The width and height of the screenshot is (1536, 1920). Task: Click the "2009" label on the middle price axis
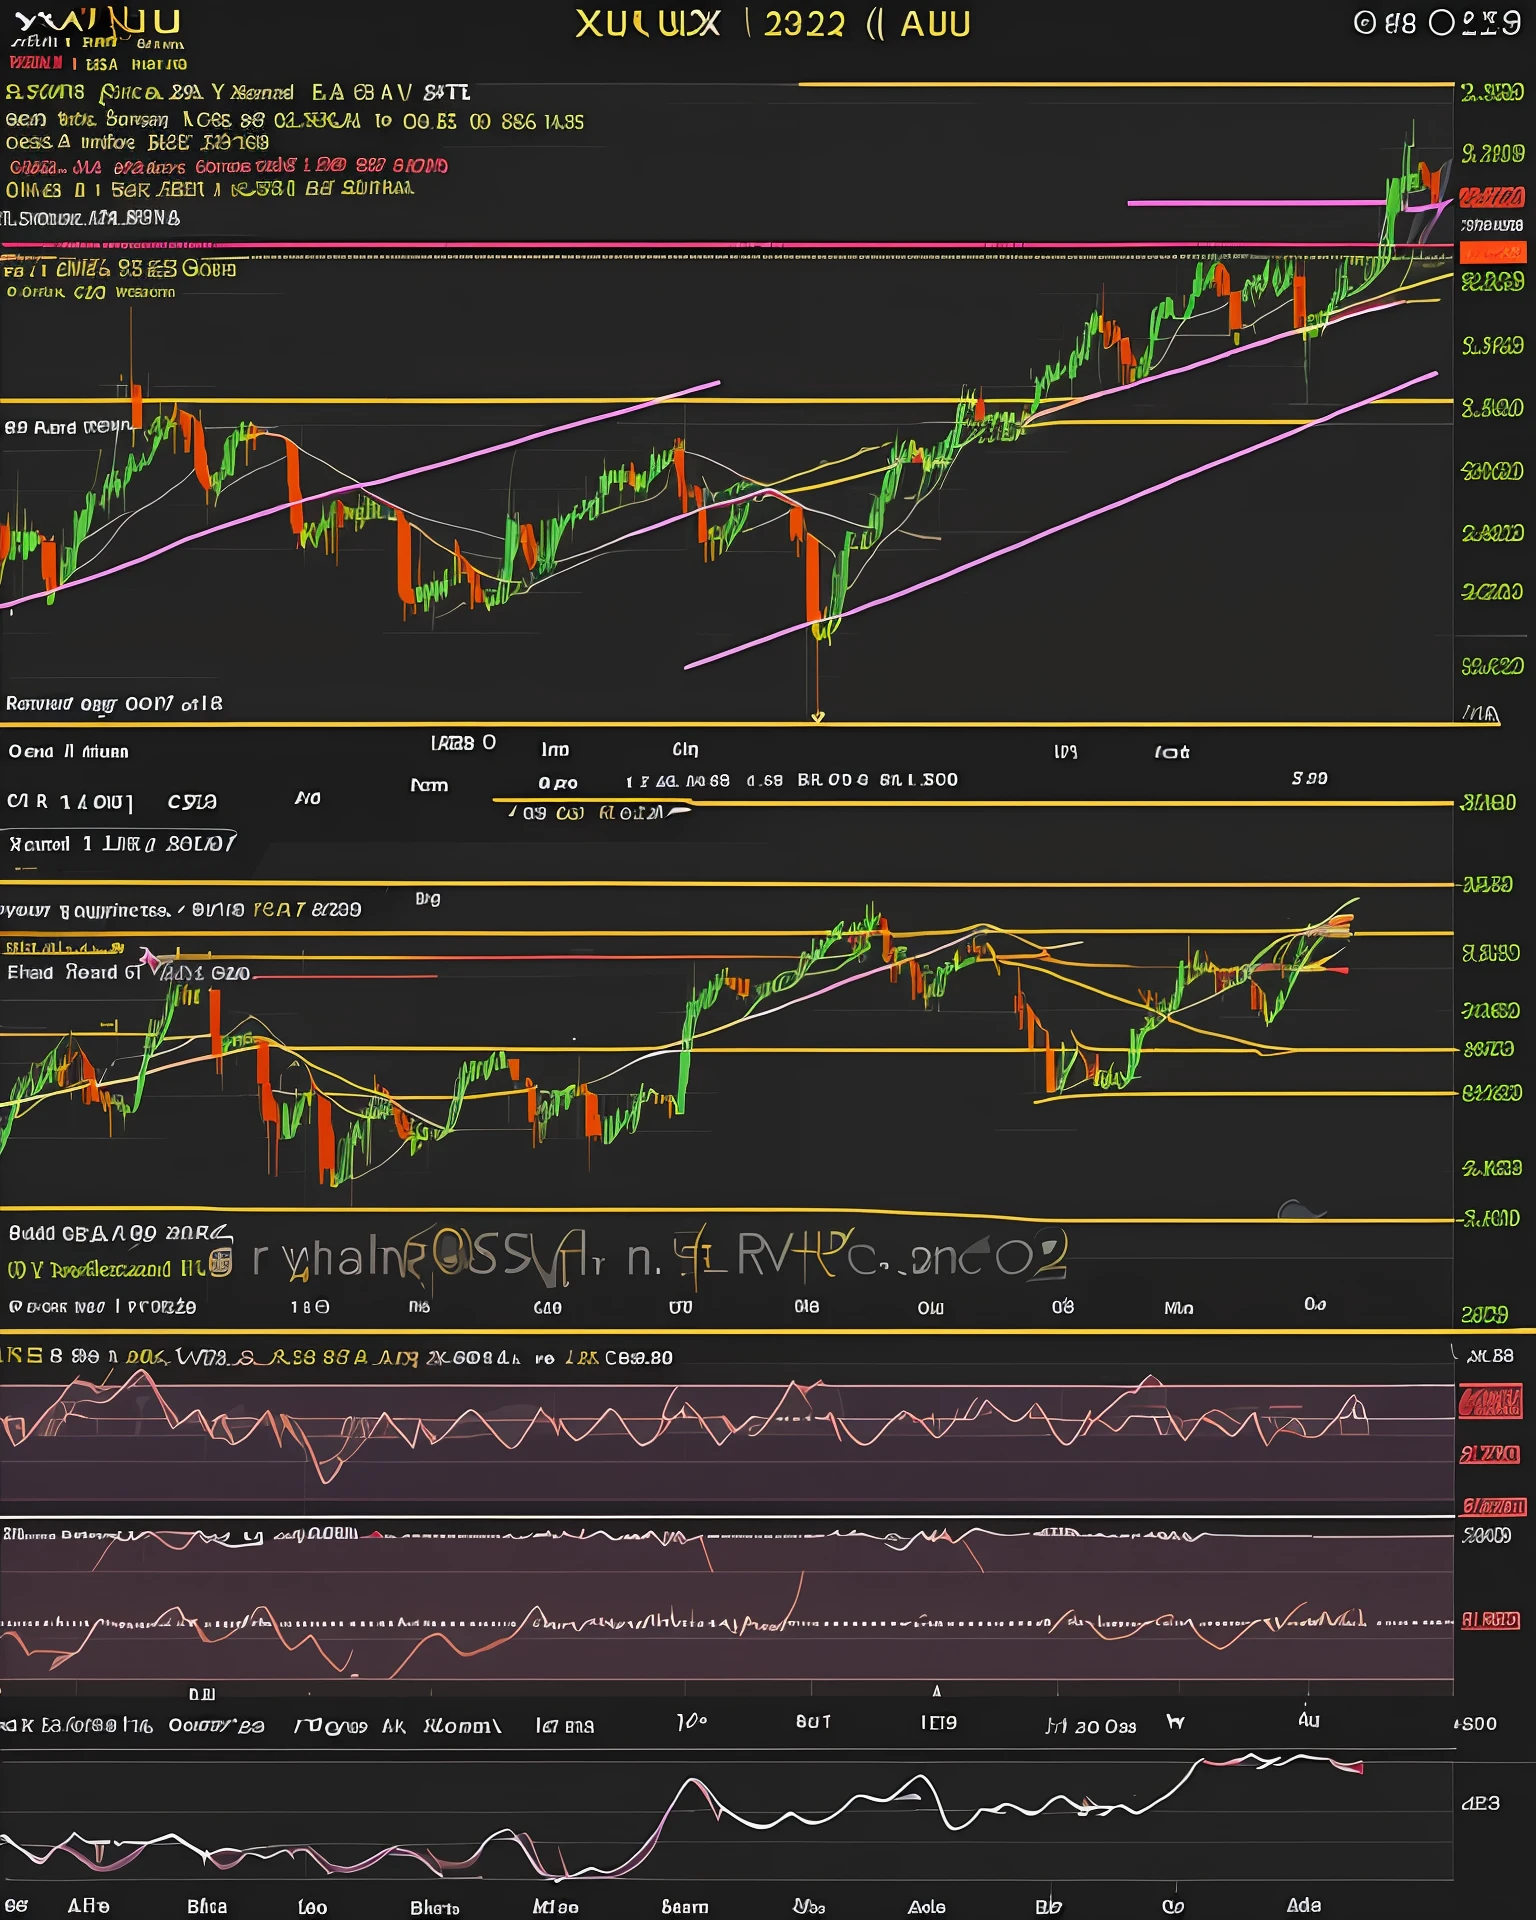(1484, 1314)
